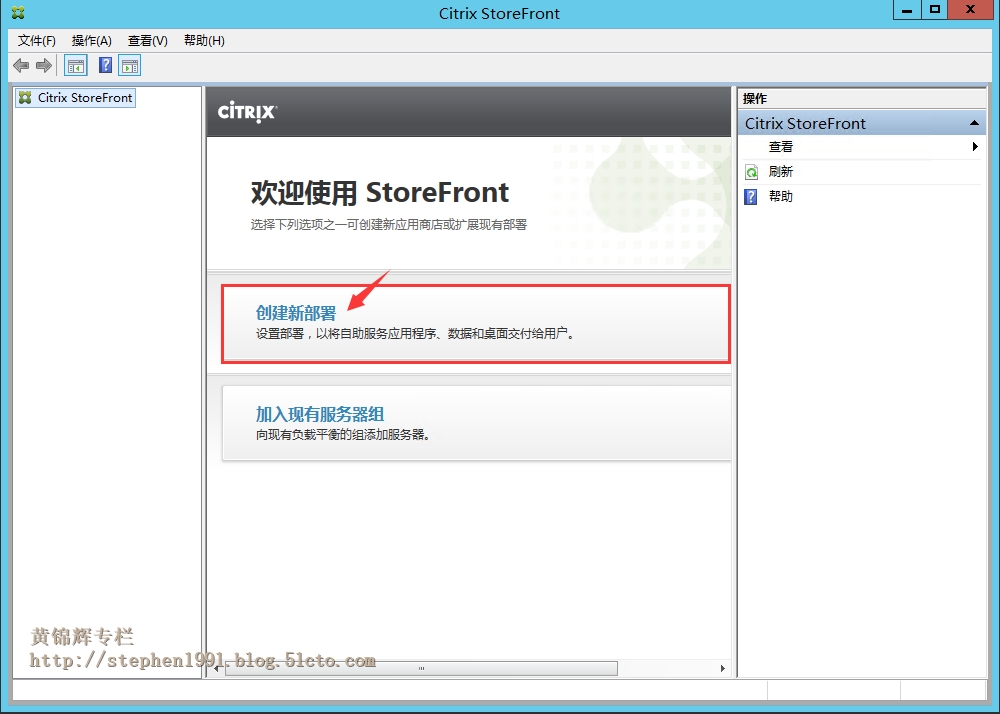
Task: Click 创建新部署 link
Action: 295,313
